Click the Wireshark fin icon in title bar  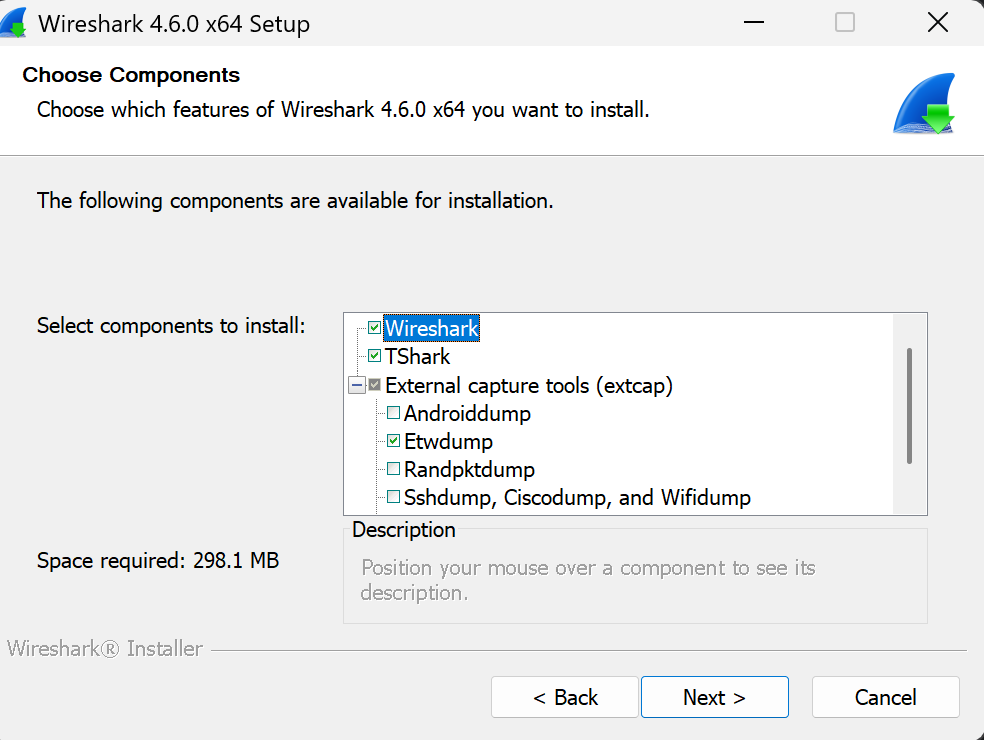click(x=13, y=22)
